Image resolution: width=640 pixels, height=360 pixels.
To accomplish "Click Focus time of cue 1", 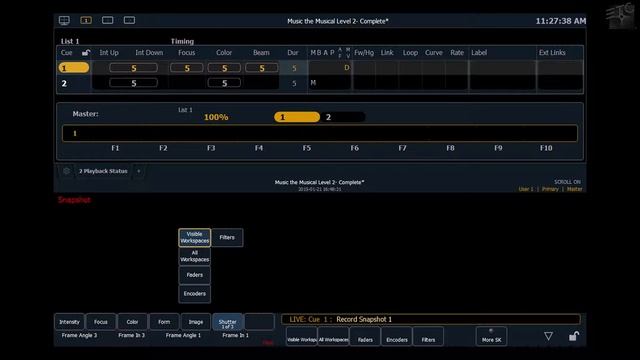I will pos(187,68).
